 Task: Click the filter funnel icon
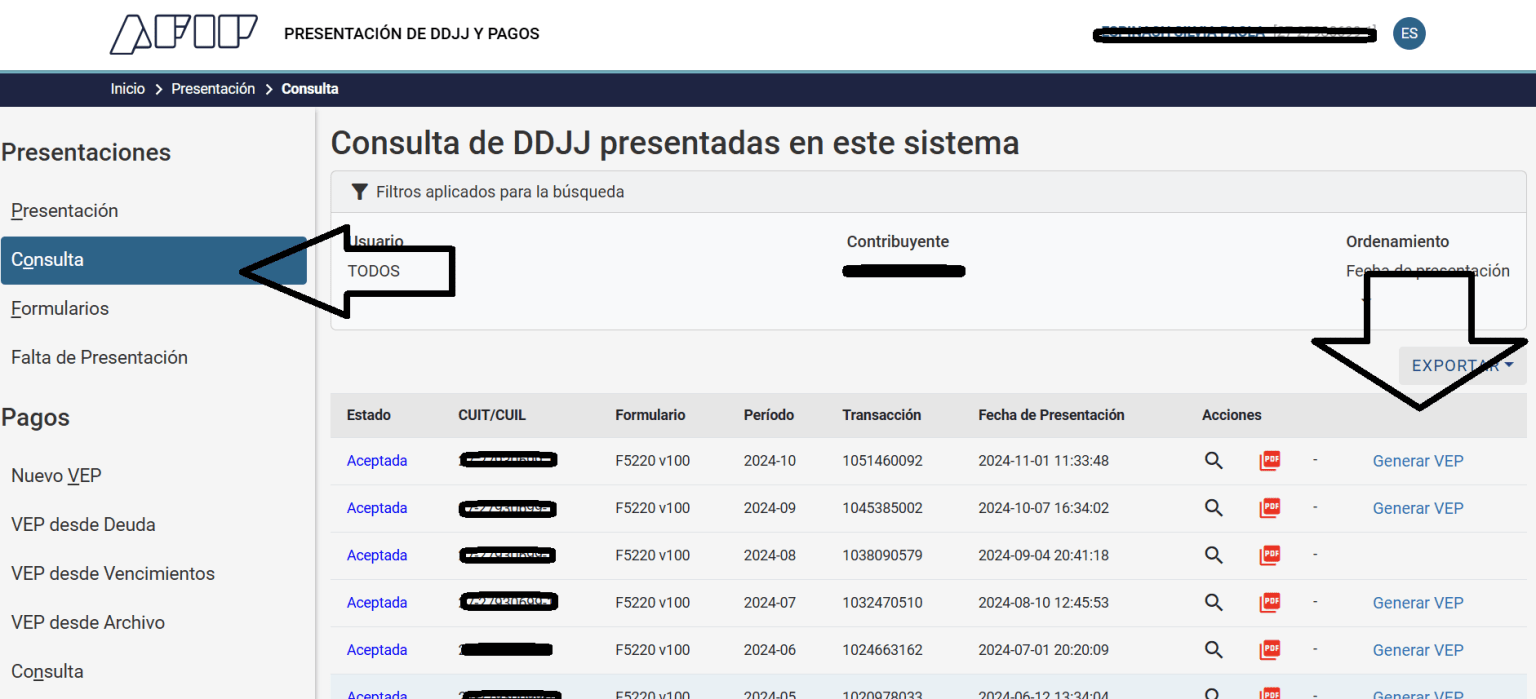coord(360,192)
